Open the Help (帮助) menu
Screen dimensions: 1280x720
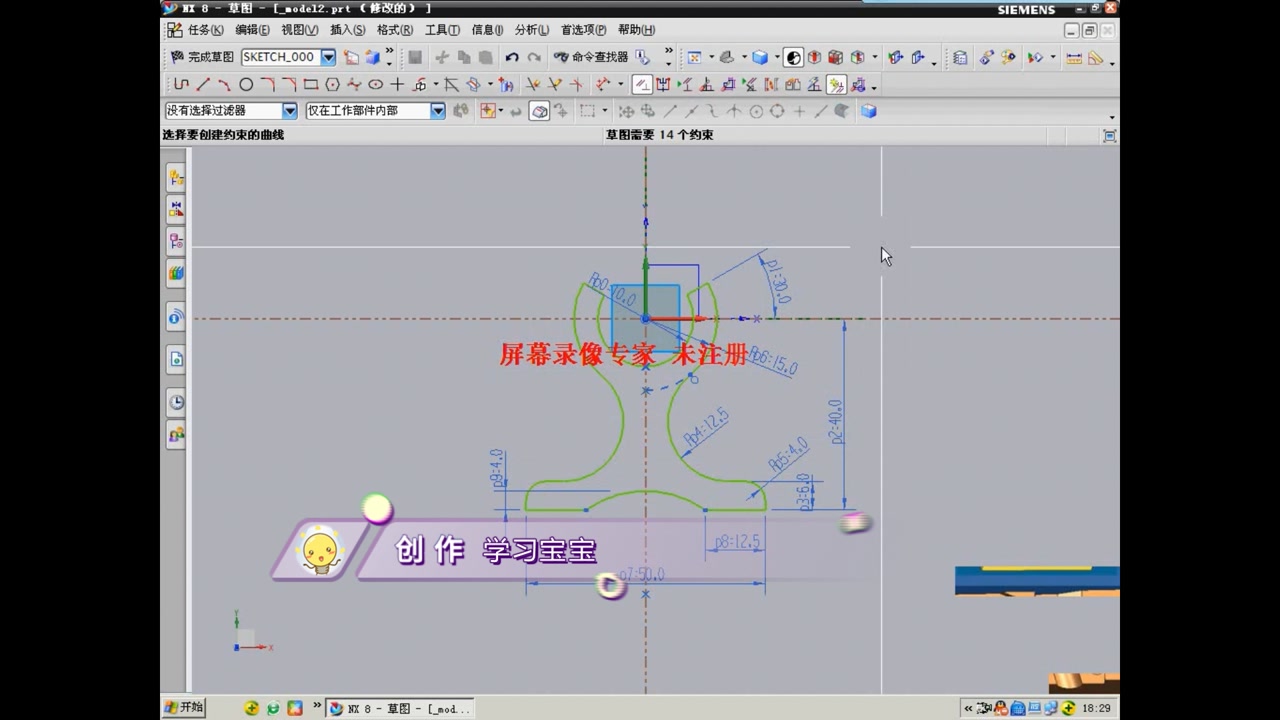636,30
